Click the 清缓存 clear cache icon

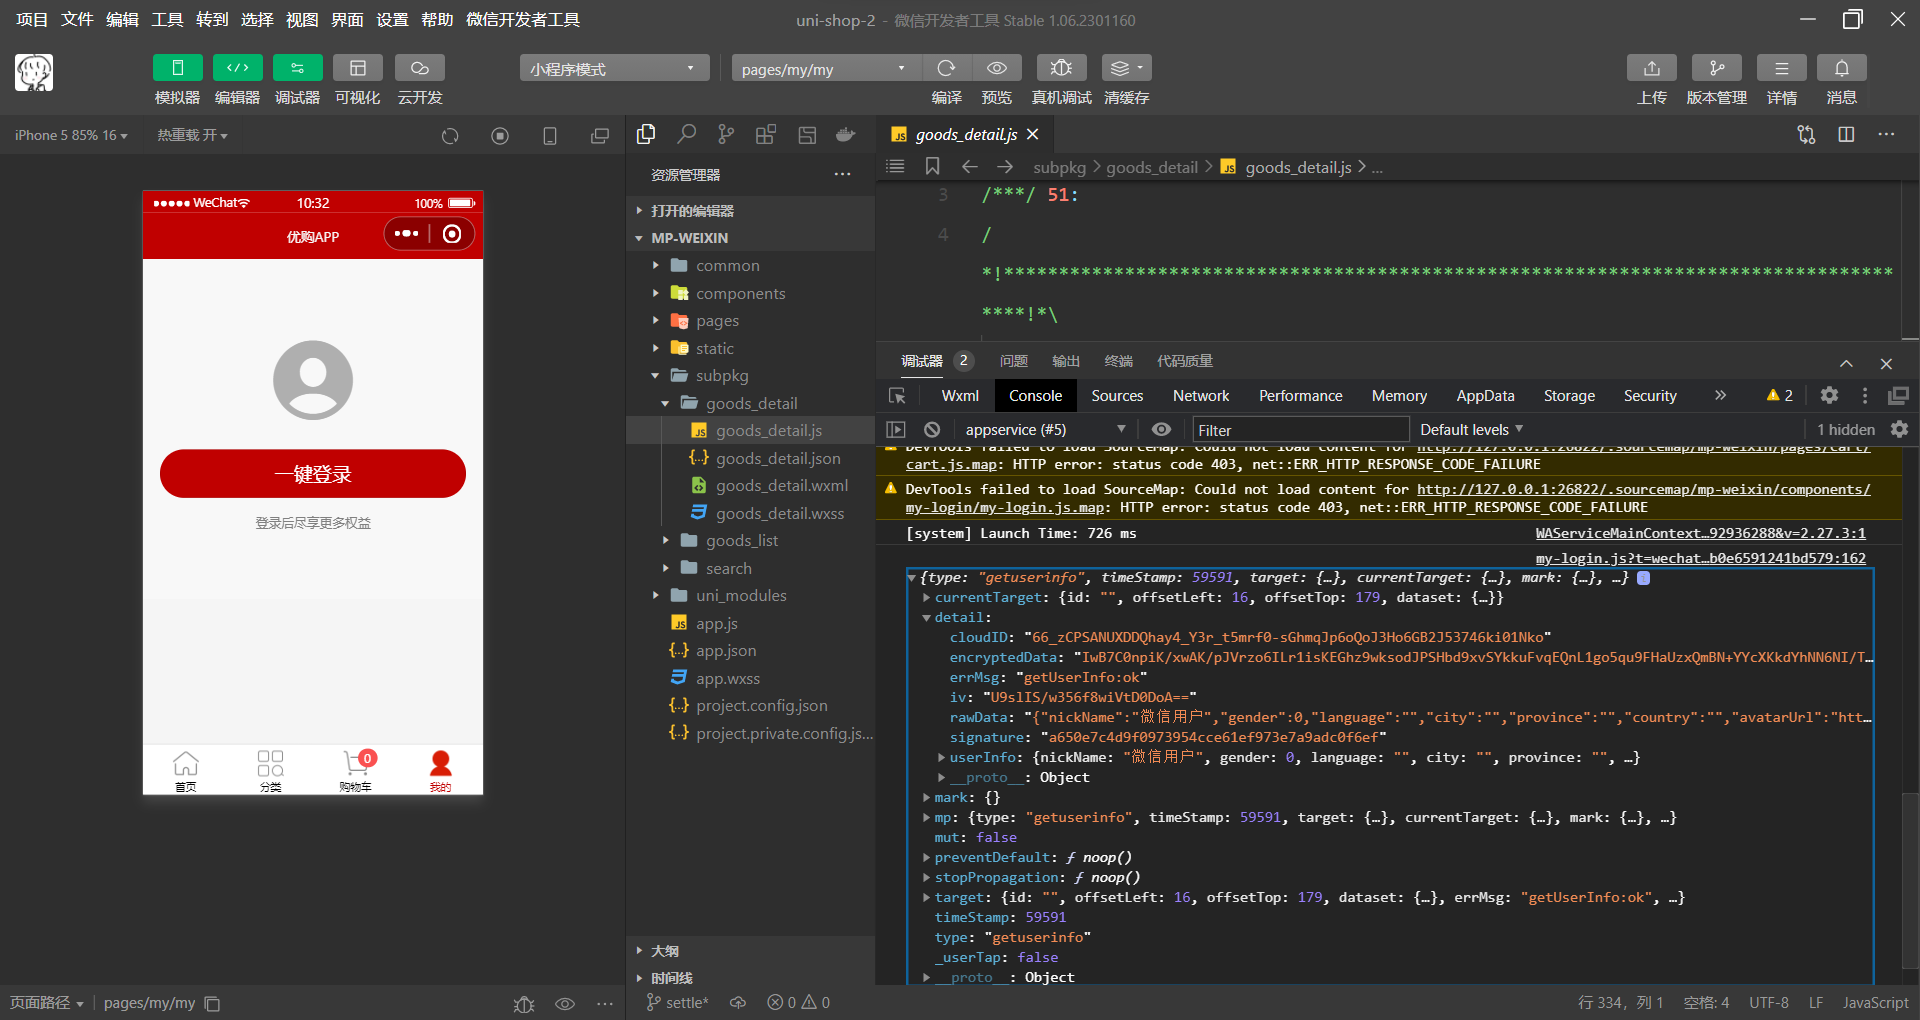pyautogui.click(x=1126, y=68)
